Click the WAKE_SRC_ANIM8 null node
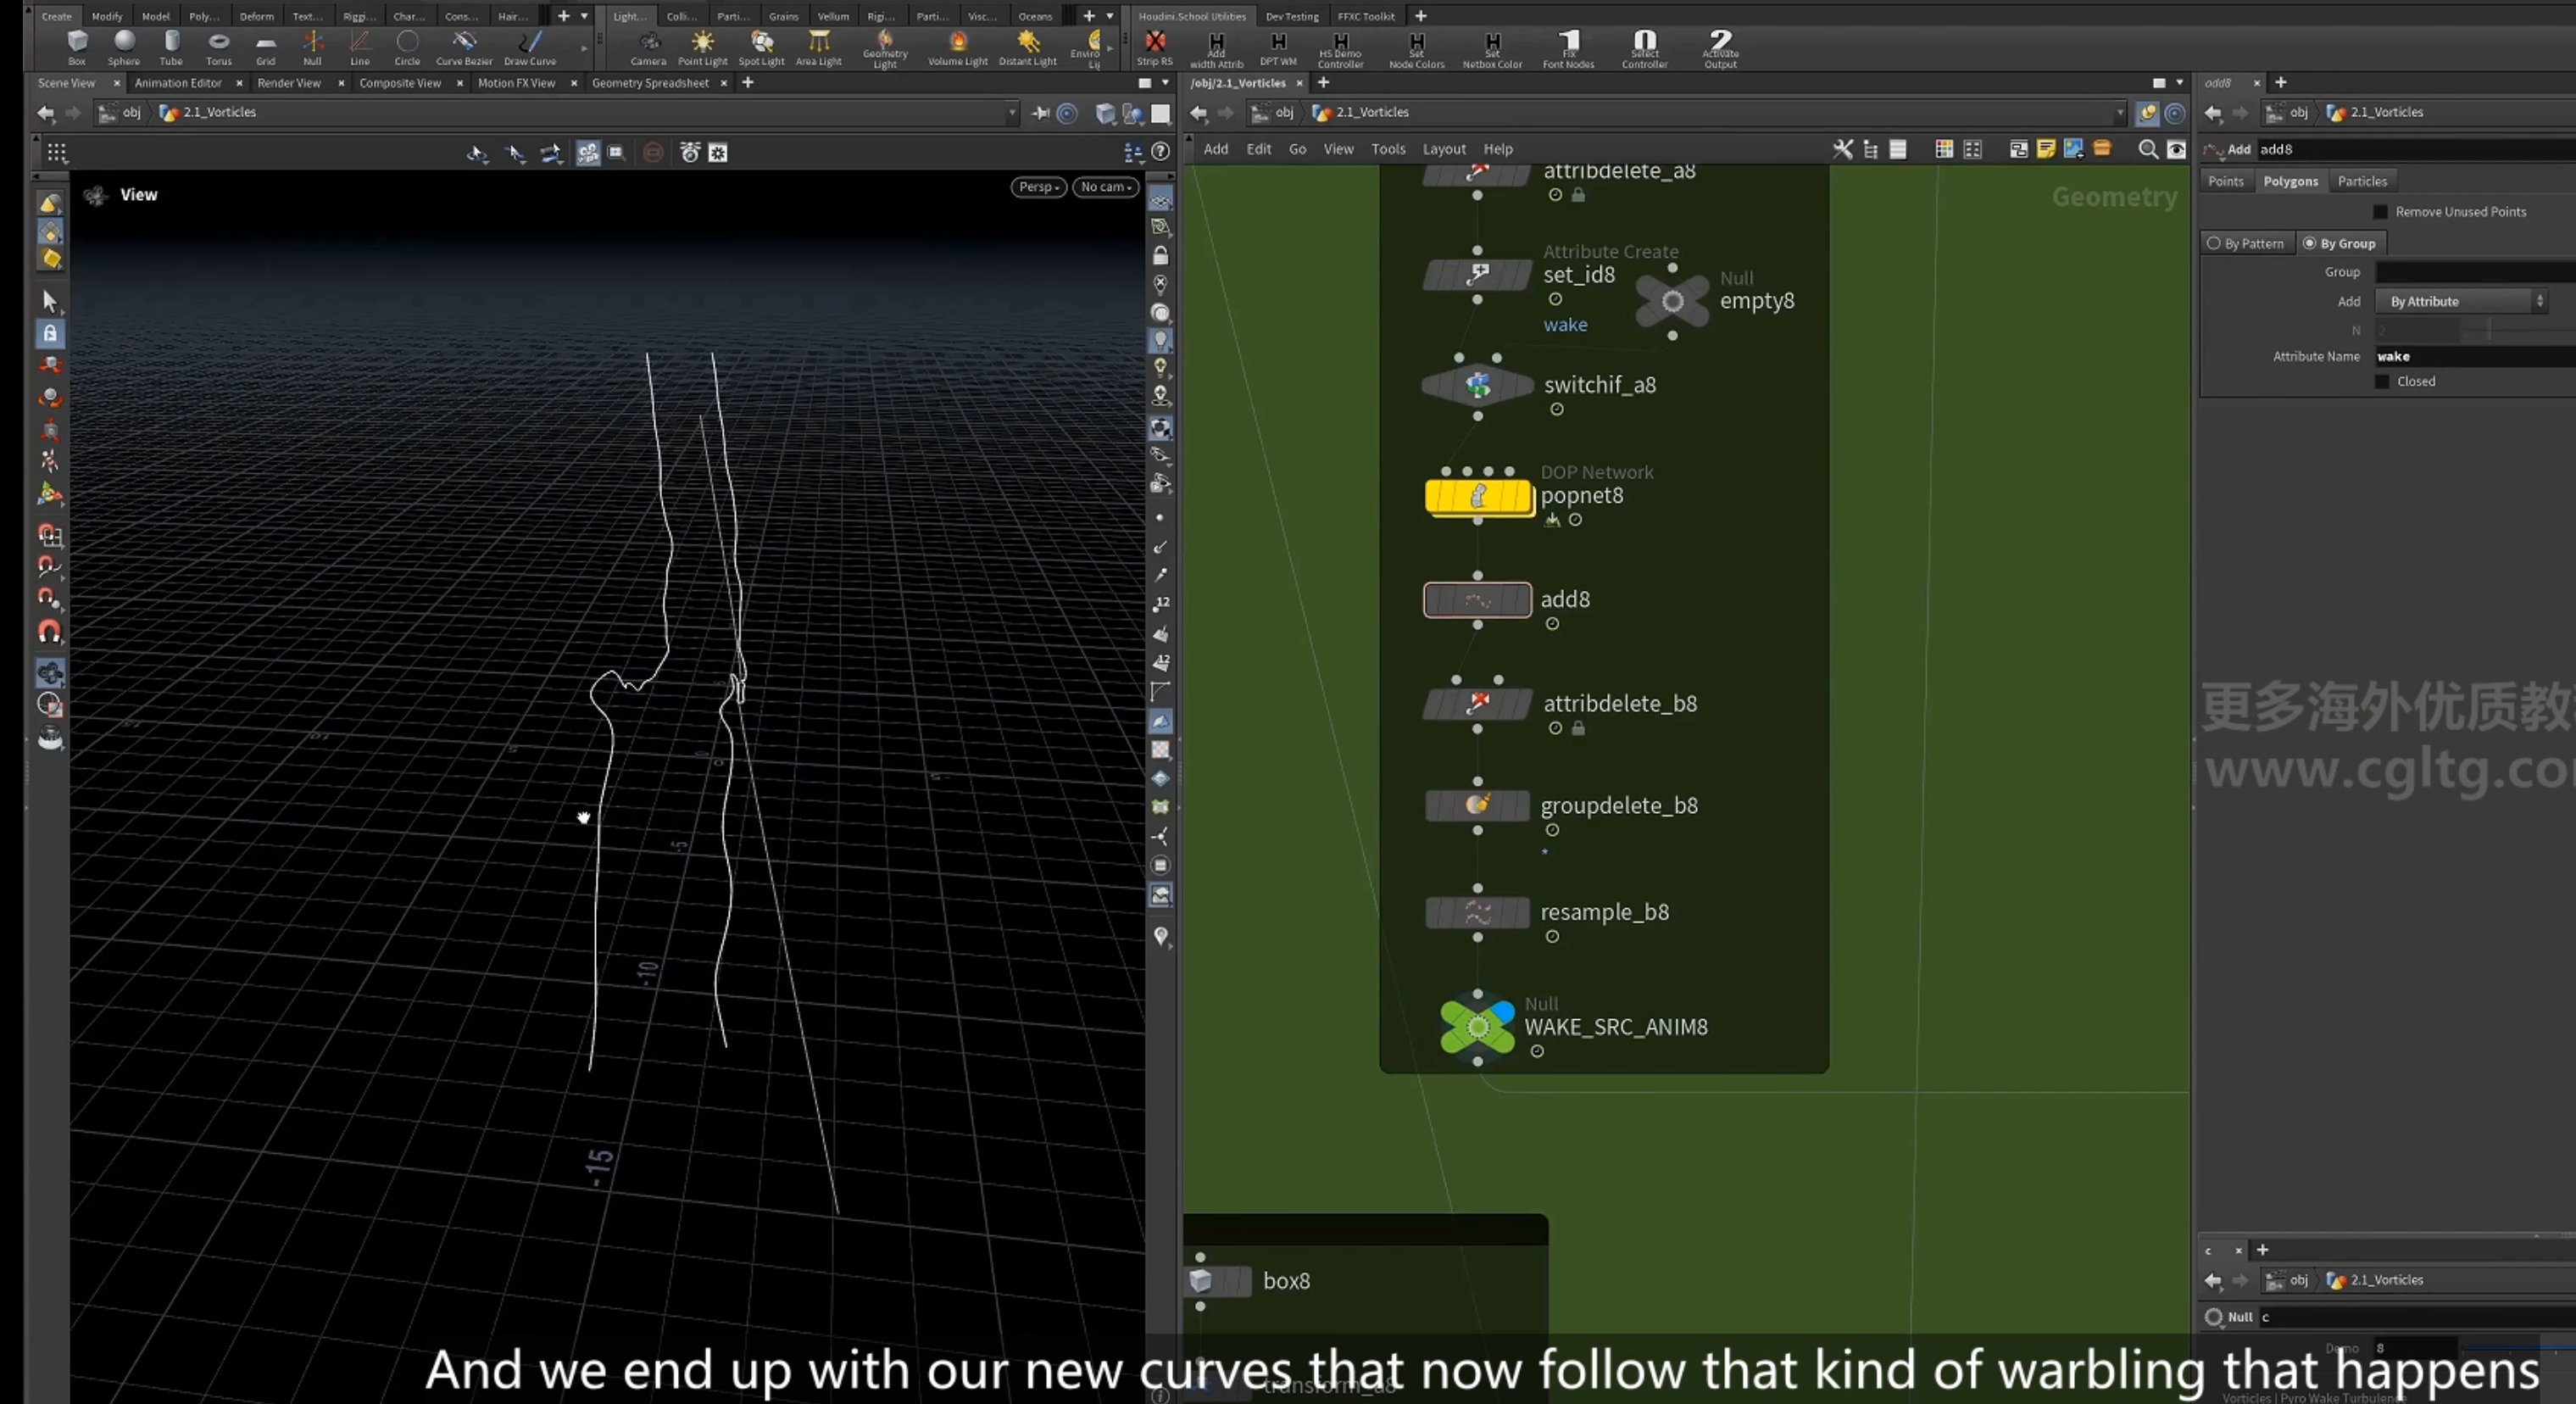This screenshot has height=1404, width=2576. [x=1478, y=1027]
